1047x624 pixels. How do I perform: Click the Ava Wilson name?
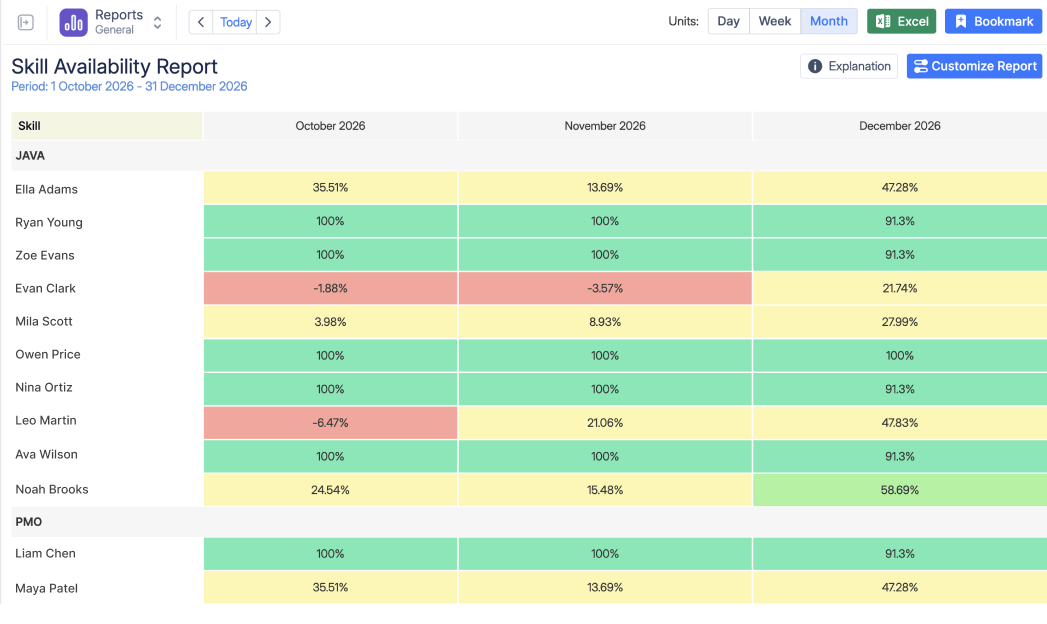[x=46, y=454]
